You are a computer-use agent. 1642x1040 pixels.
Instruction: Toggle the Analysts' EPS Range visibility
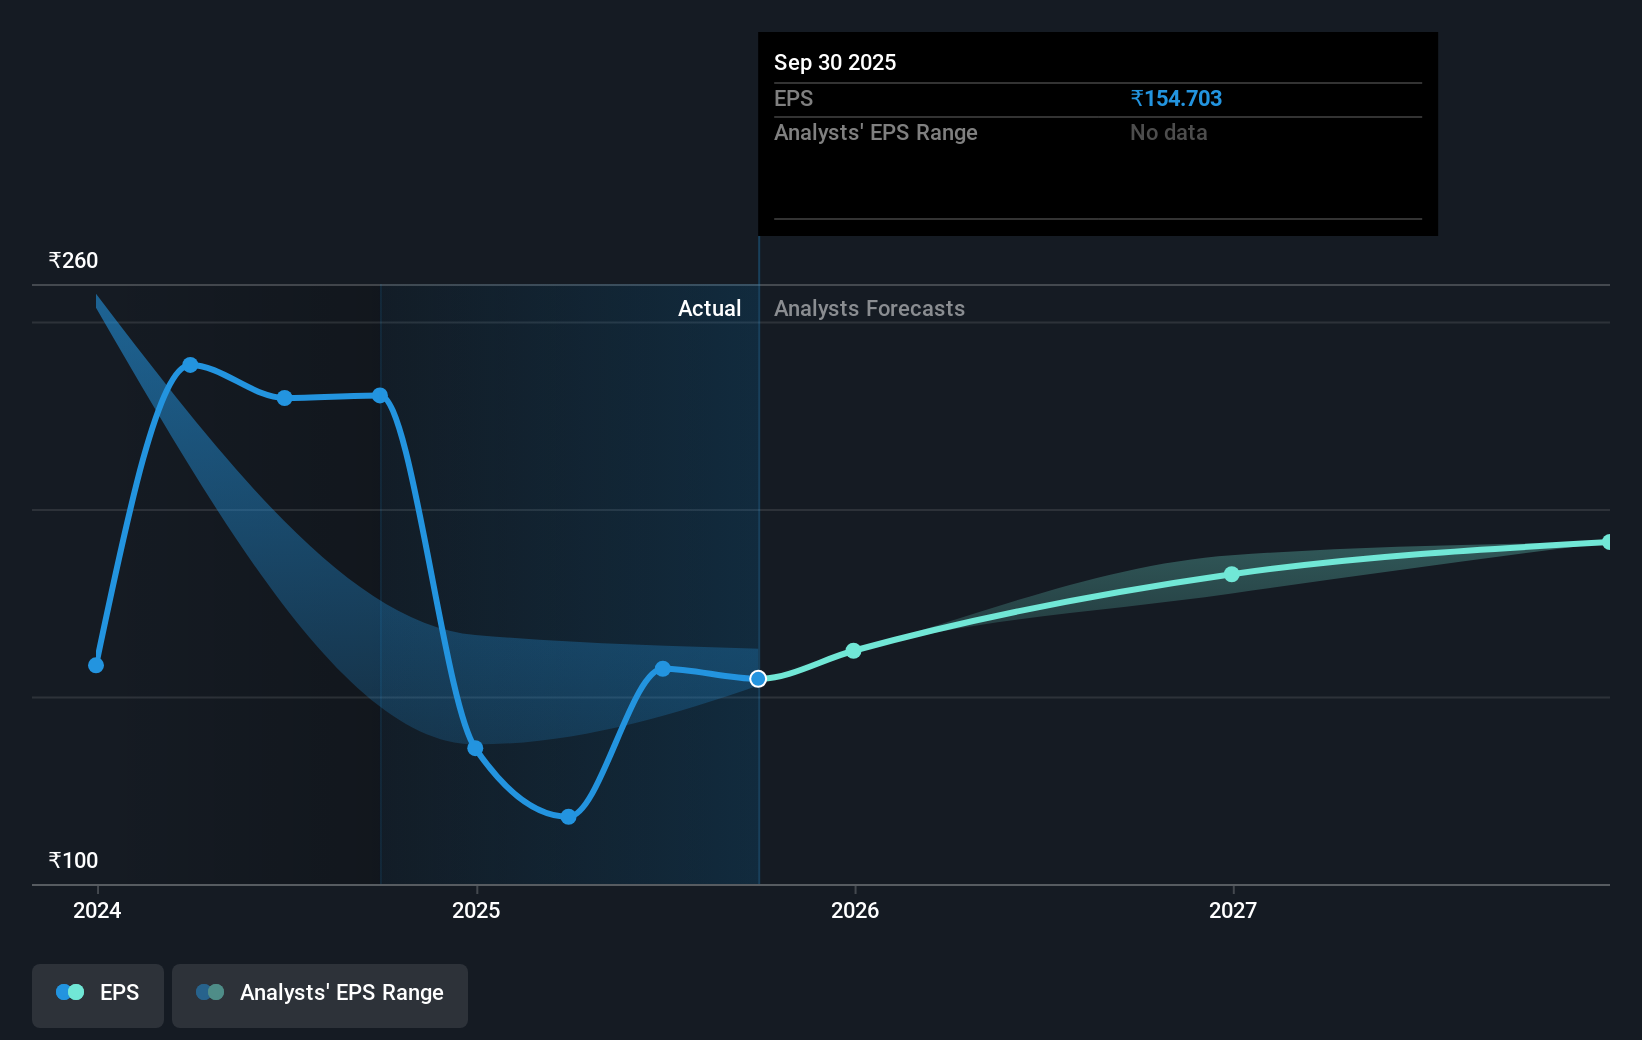click(319, 995)
